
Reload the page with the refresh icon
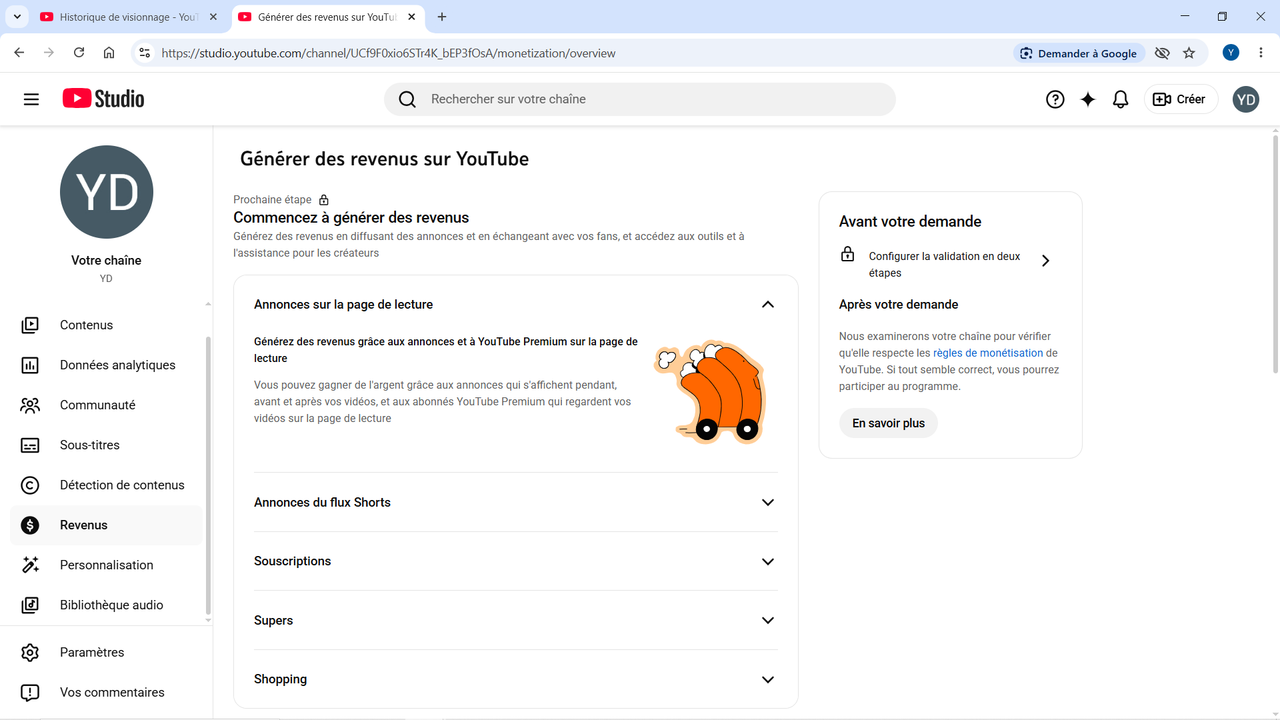79,53
